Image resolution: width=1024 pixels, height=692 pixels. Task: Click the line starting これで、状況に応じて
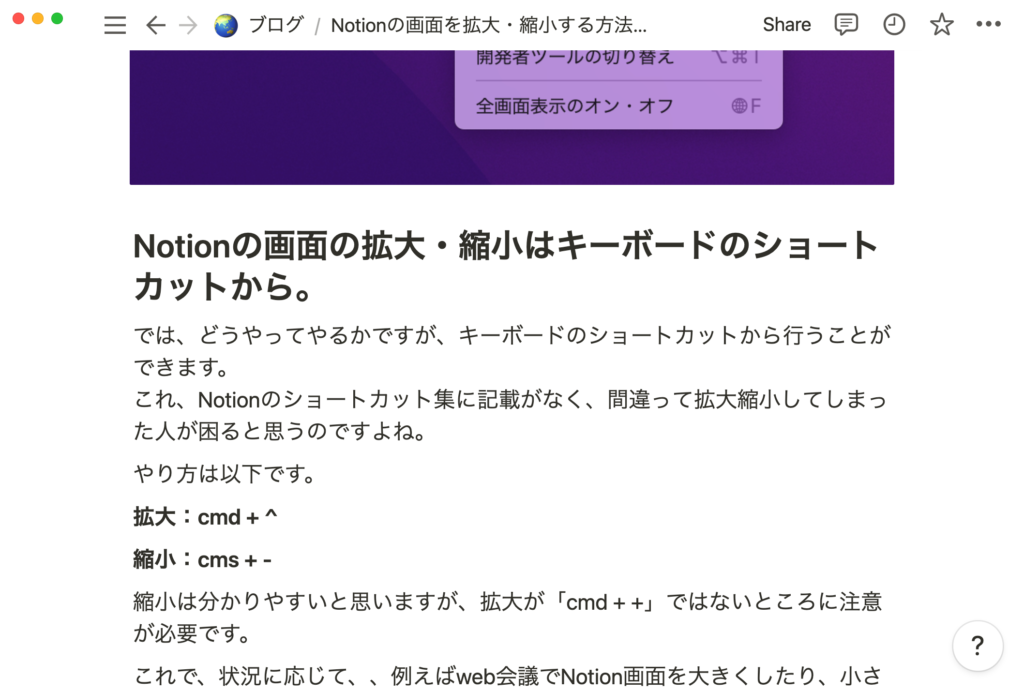coord(507,676)
